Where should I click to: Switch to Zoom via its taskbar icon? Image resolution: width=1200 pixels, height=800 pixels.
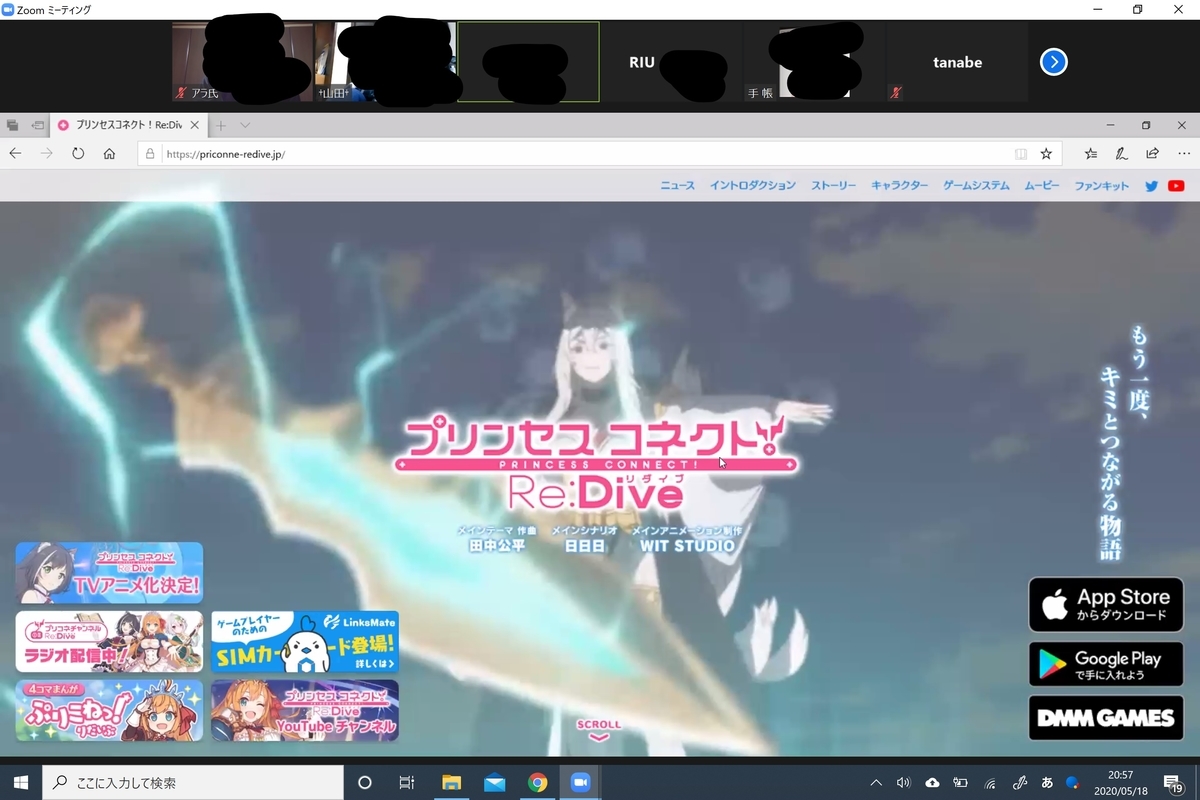[581, 782]
